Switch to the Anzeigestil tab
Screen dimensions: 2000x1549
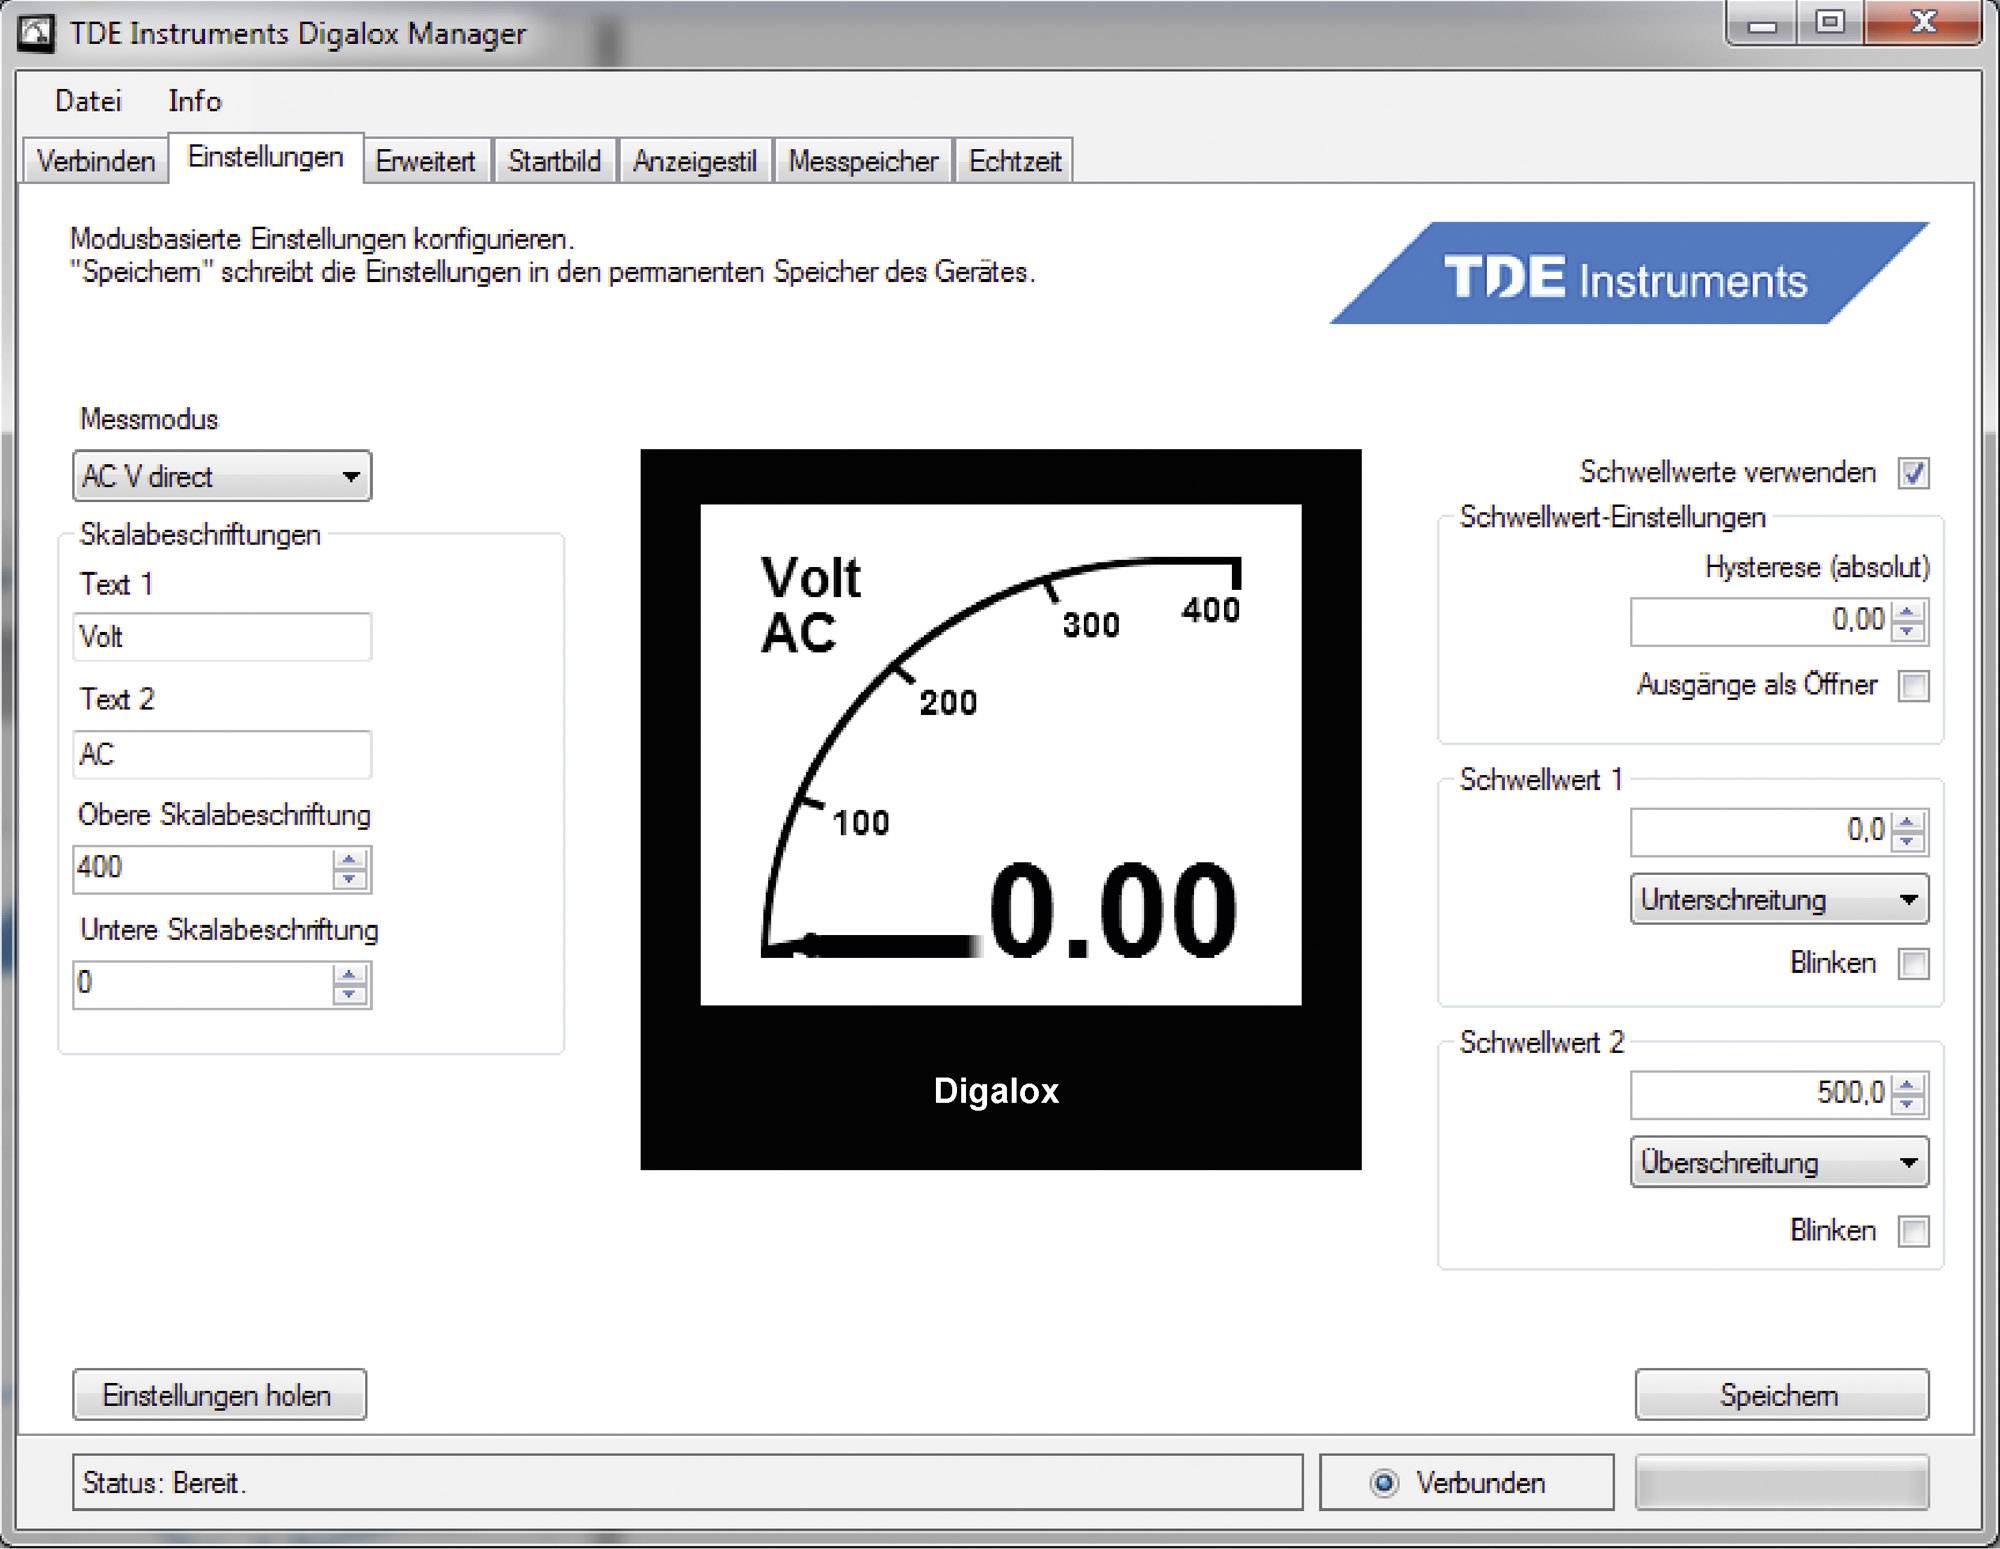tap(694, 161)
